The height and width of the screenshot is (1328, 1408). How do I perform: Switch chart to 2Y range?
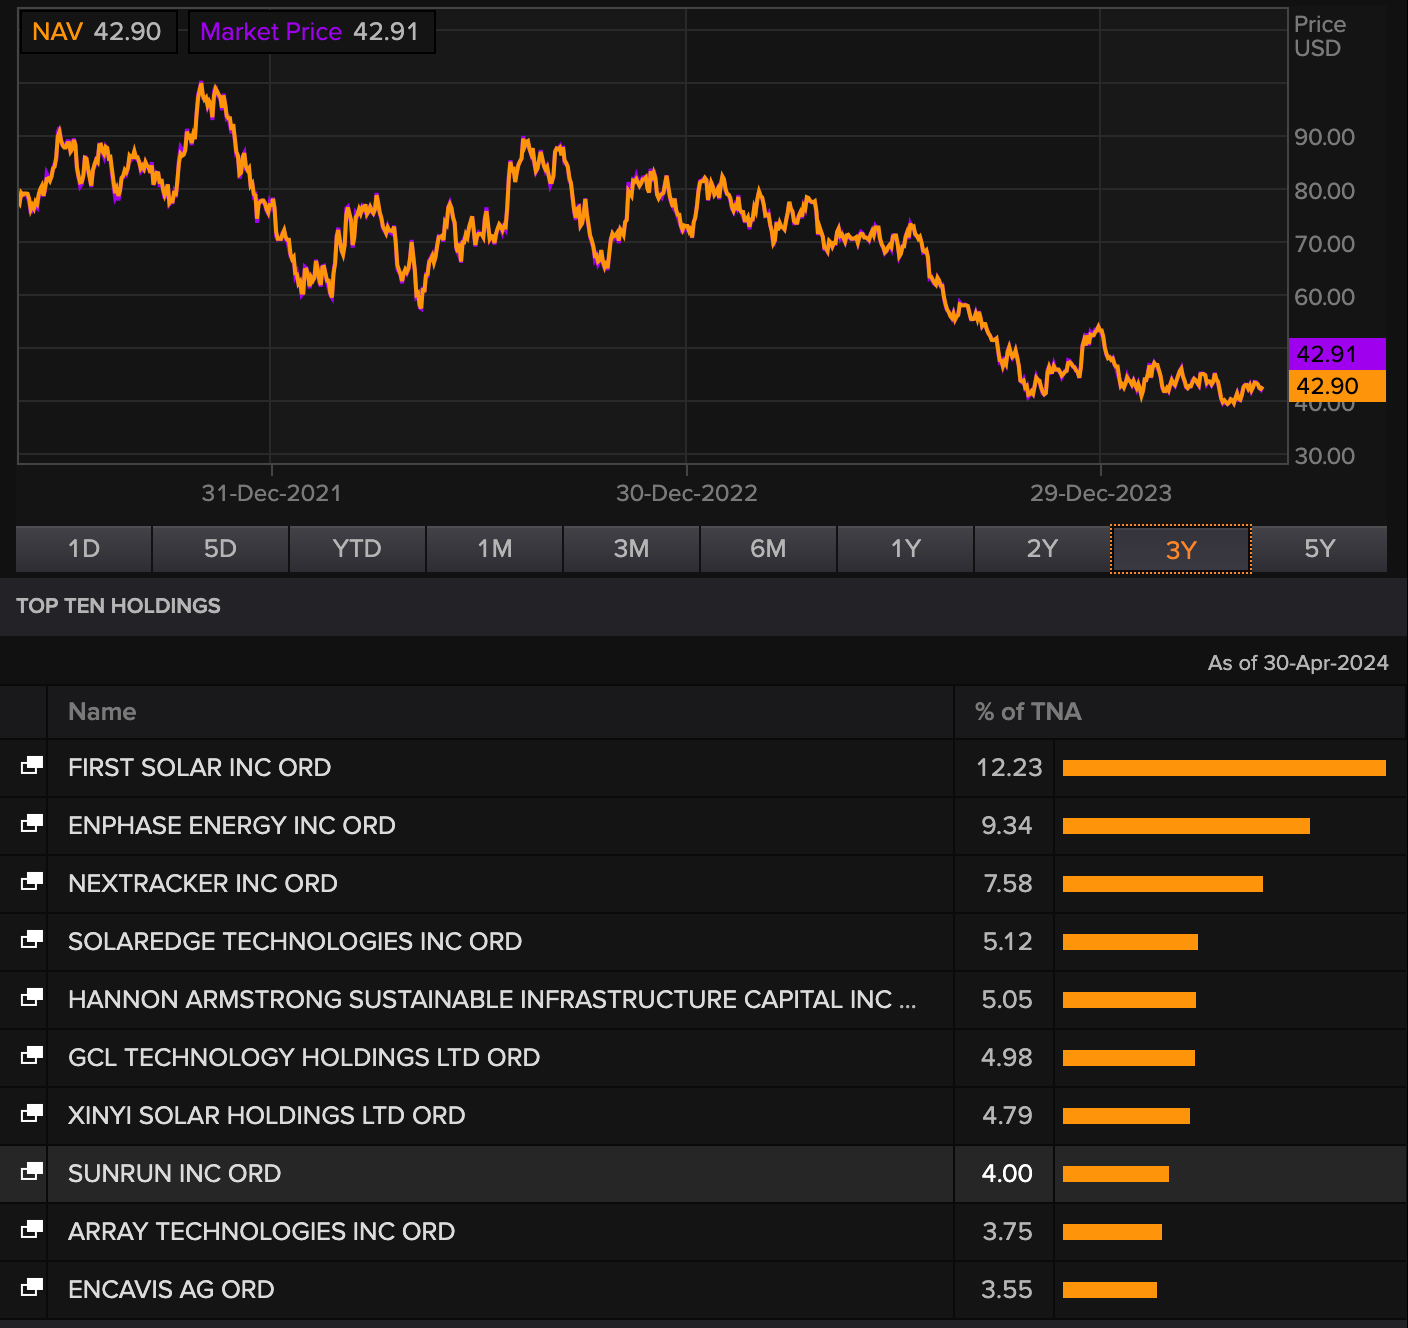tap(1042, 549)
